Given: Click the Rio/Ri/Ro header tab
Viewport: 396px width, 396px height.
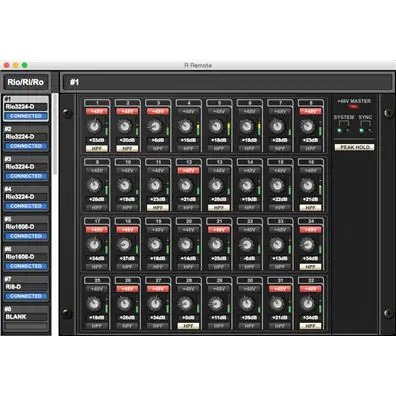Looking at the screenshot, I should point(26,82).
